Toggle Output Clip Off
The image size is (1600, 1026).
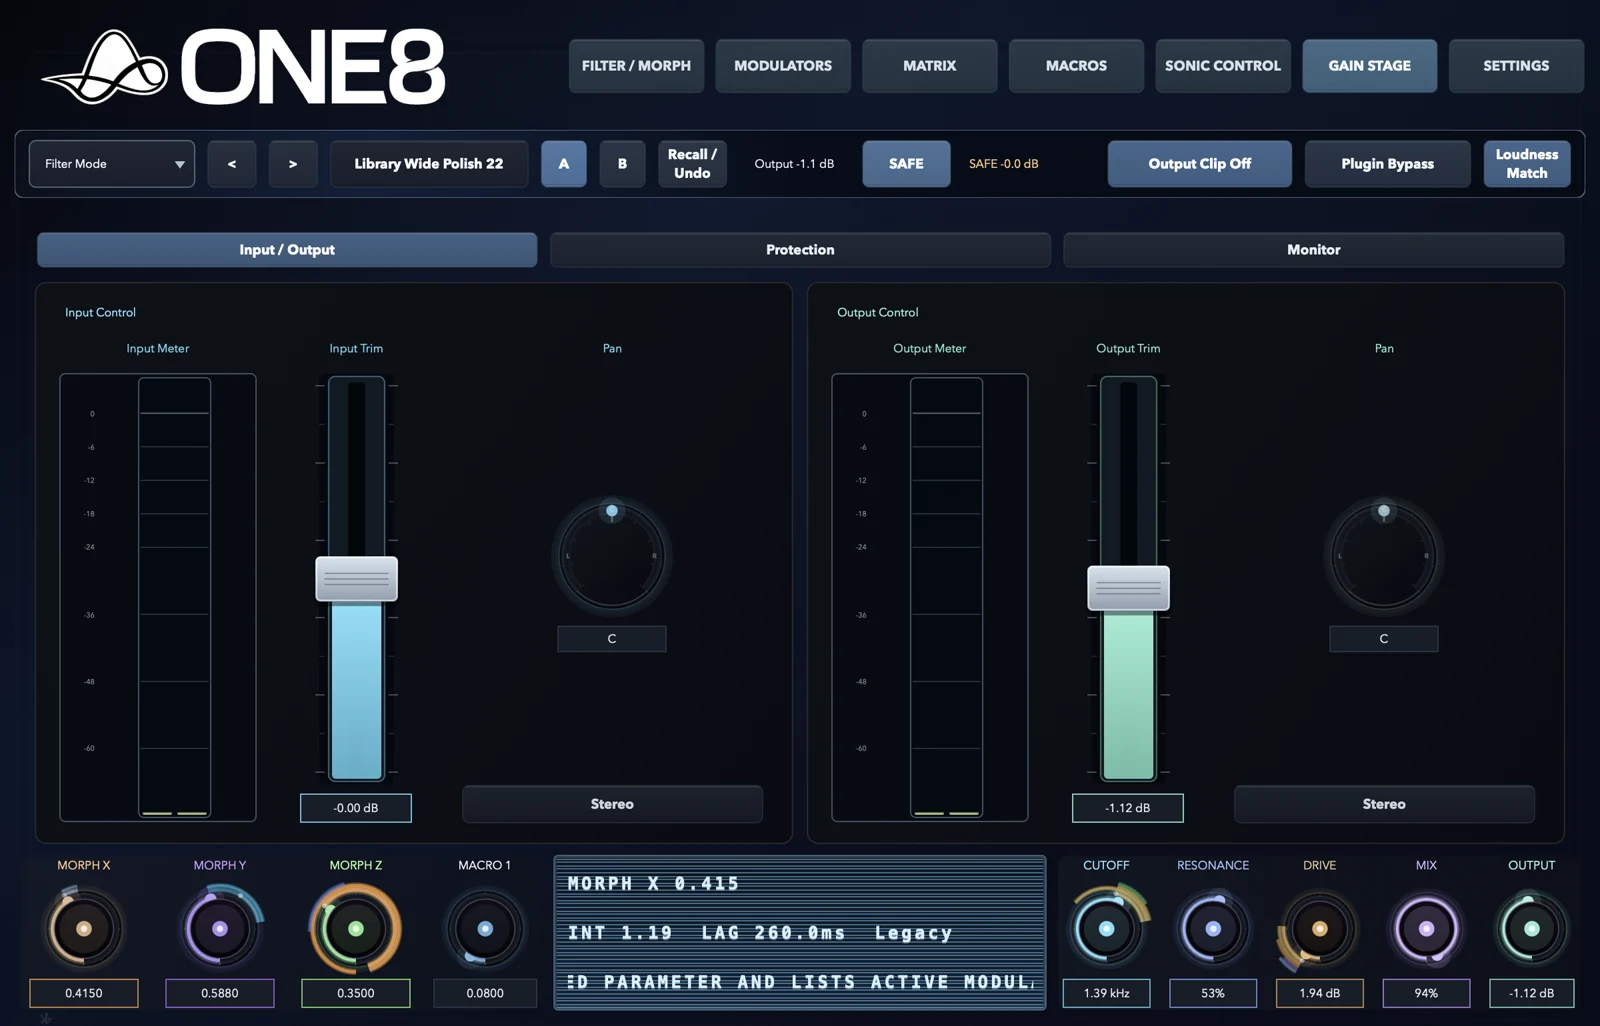[1200, 164]
